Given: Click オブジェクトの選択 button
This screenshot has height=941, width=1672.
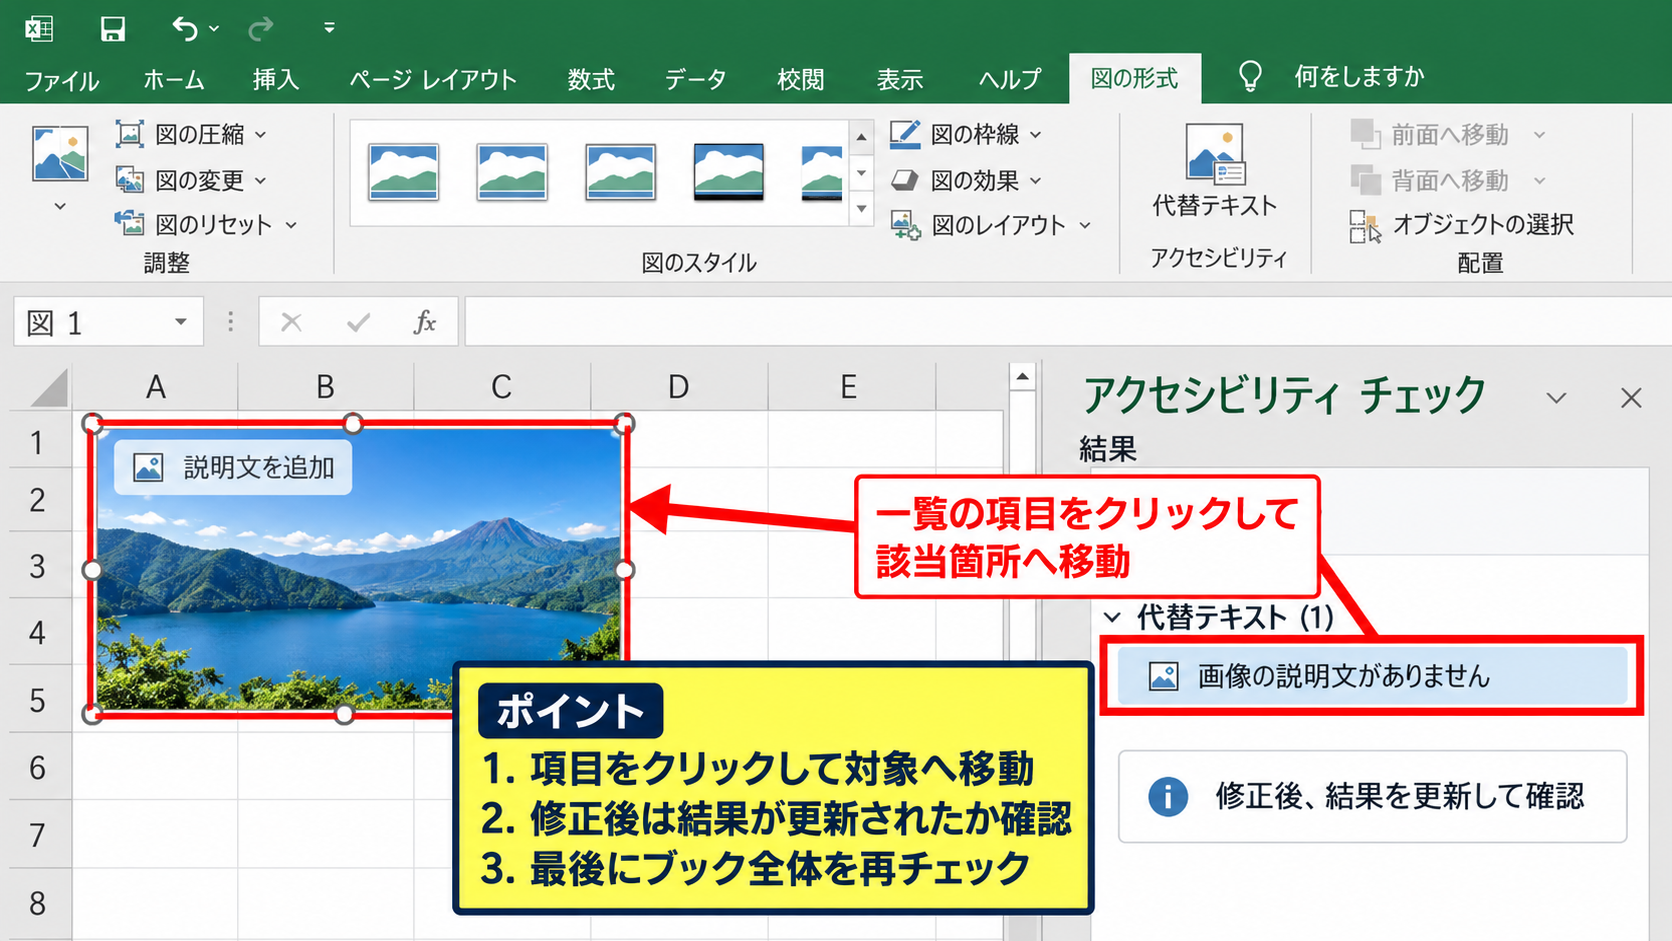Looking at the screenshot, I should pyautogui.click(x=1462, y=225).
